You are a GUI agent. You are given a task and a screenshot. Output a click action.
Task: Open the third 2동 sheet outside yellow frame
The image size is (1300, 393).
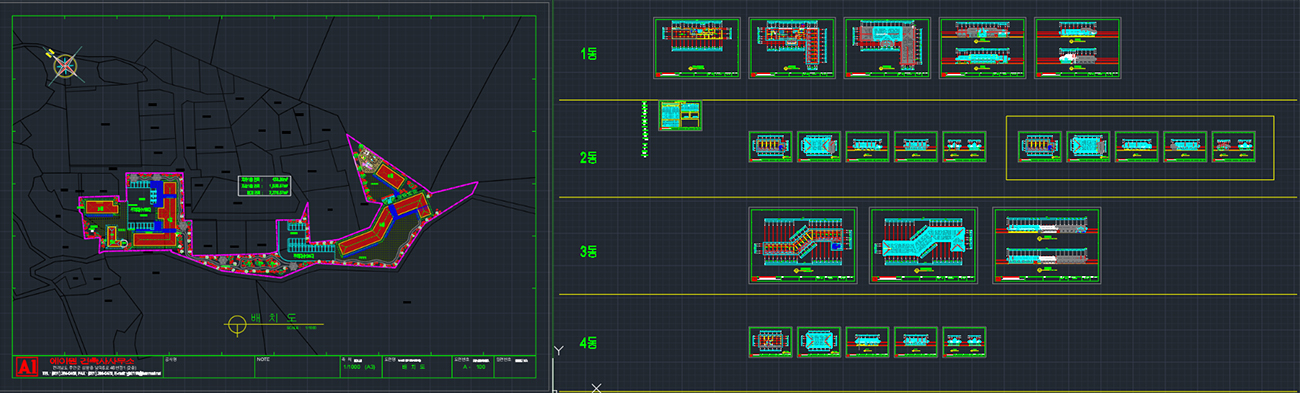pos(867,147)
